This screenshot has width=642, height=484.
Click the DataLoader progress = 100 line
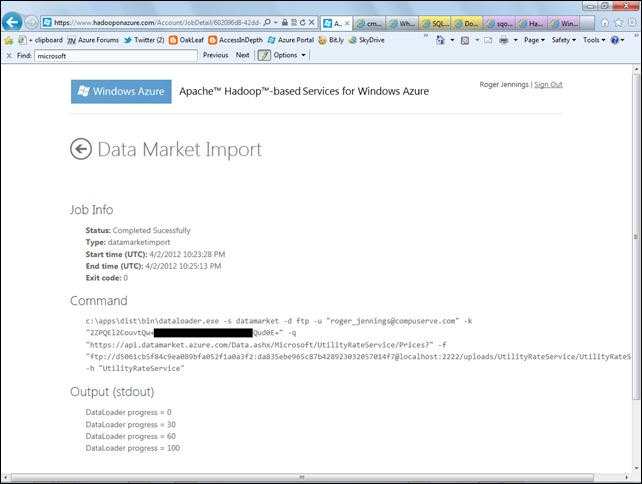pyautogui.click(x=133, y=448)
